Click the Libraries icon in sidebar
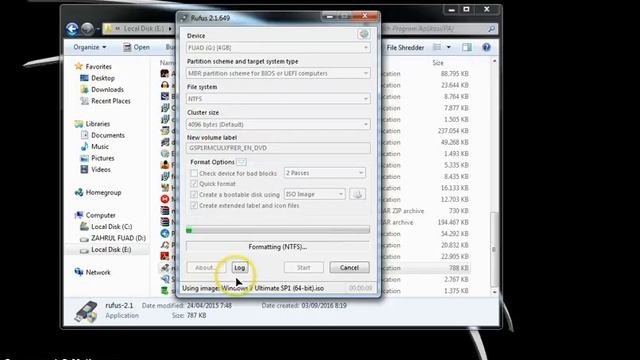 pos(79,124)
